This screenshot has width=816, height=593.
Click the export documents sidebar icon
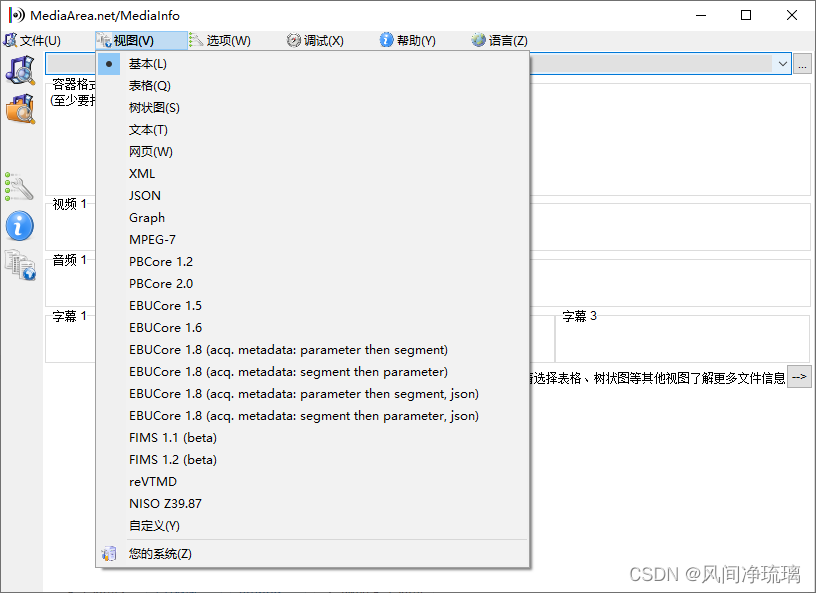20,265
